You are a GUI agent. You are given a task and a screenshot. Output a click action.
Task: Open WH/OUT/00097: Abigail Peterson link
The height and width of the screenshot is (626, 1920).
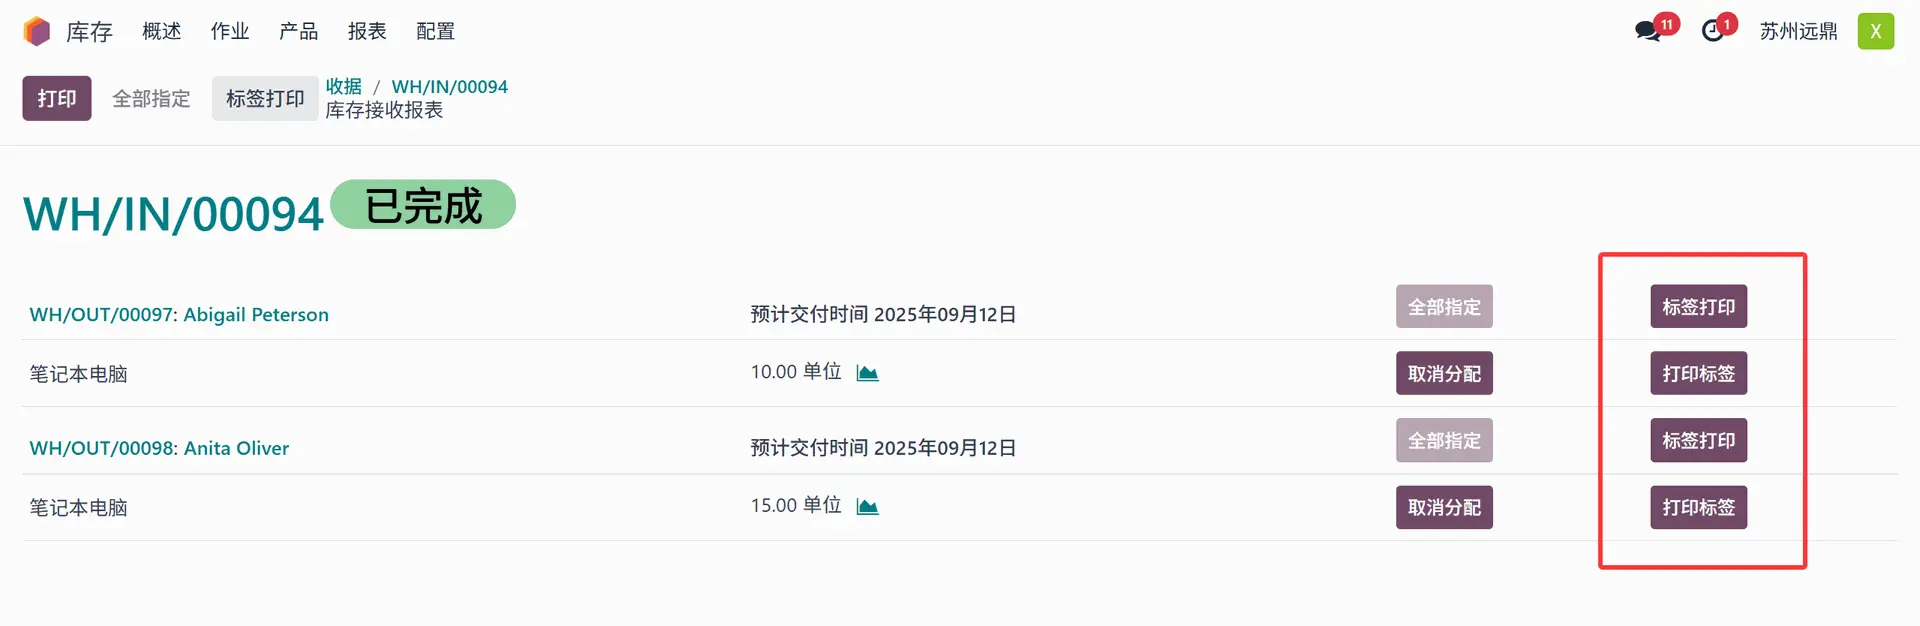179,315
